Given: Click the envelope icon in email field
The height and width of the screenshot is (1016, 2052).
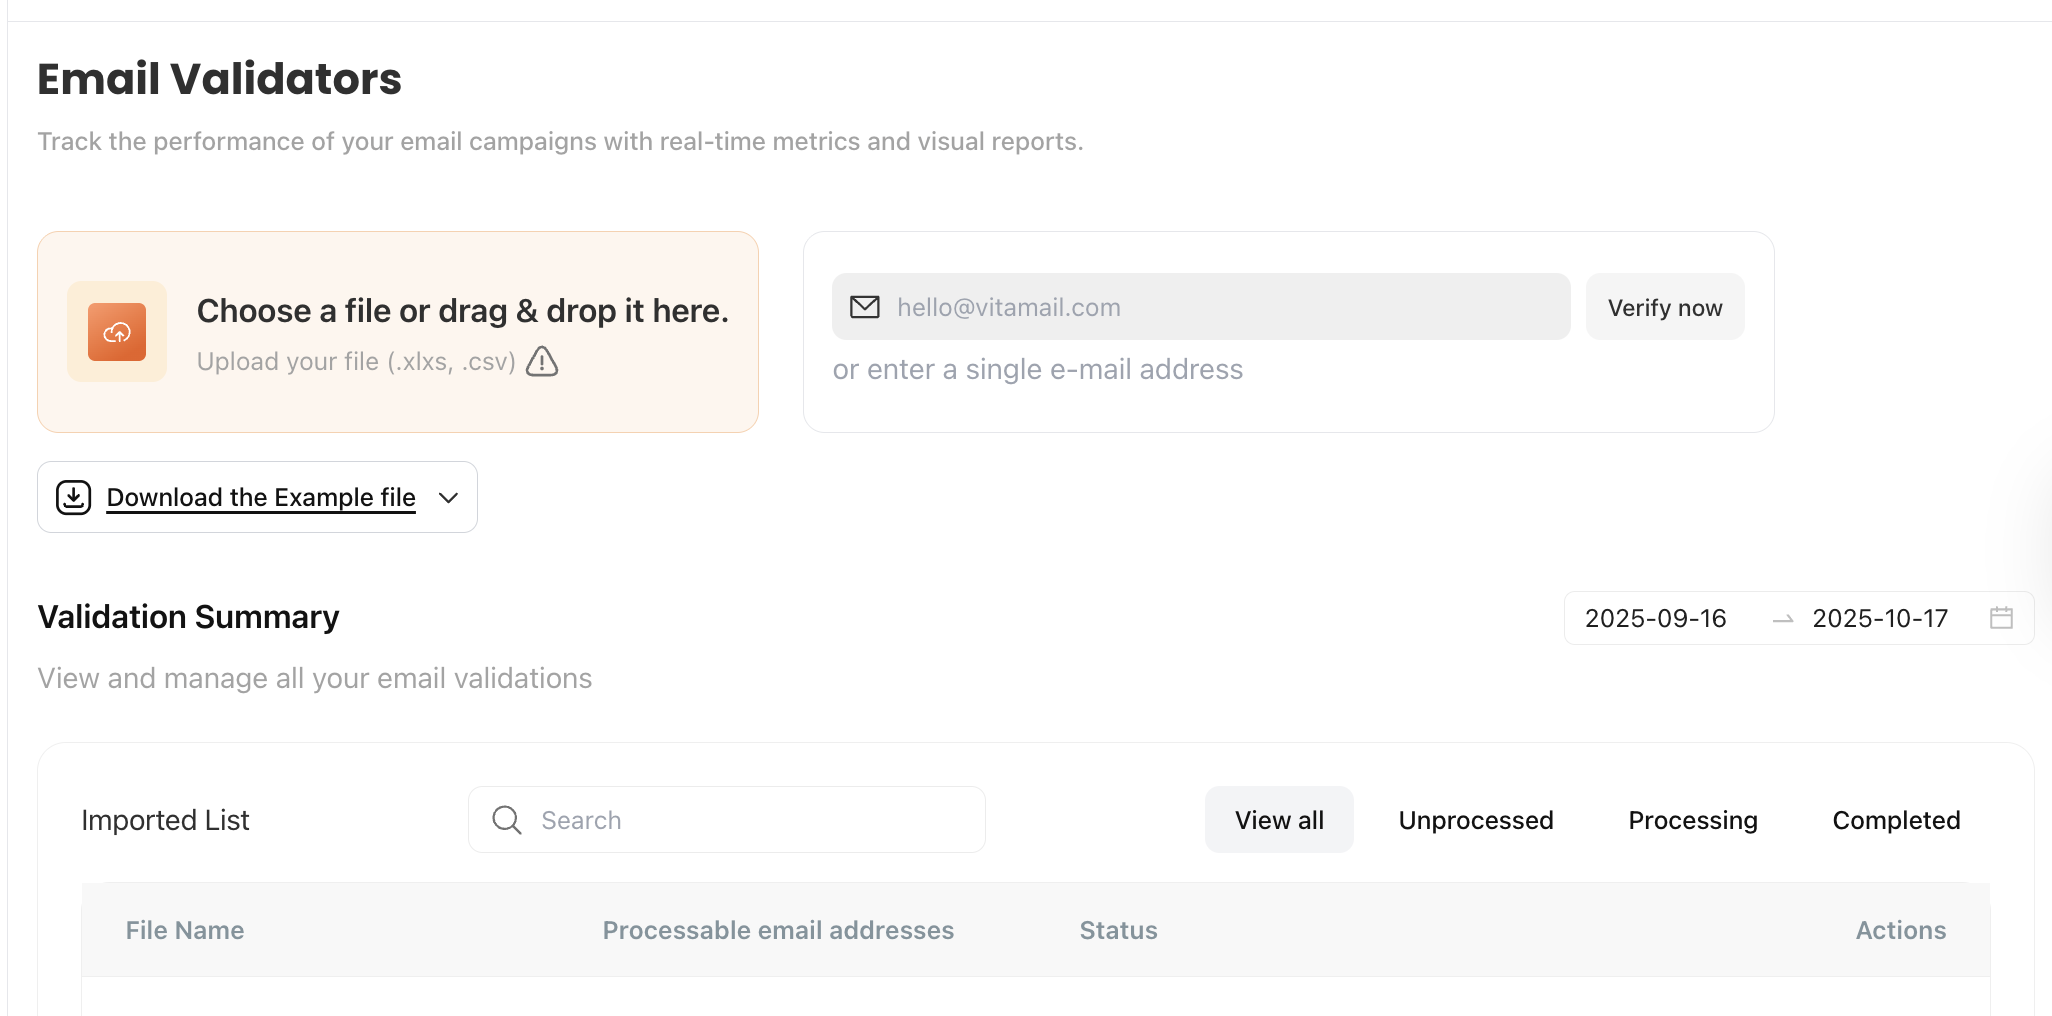Looking at the screenshot, I should (863, 307).
